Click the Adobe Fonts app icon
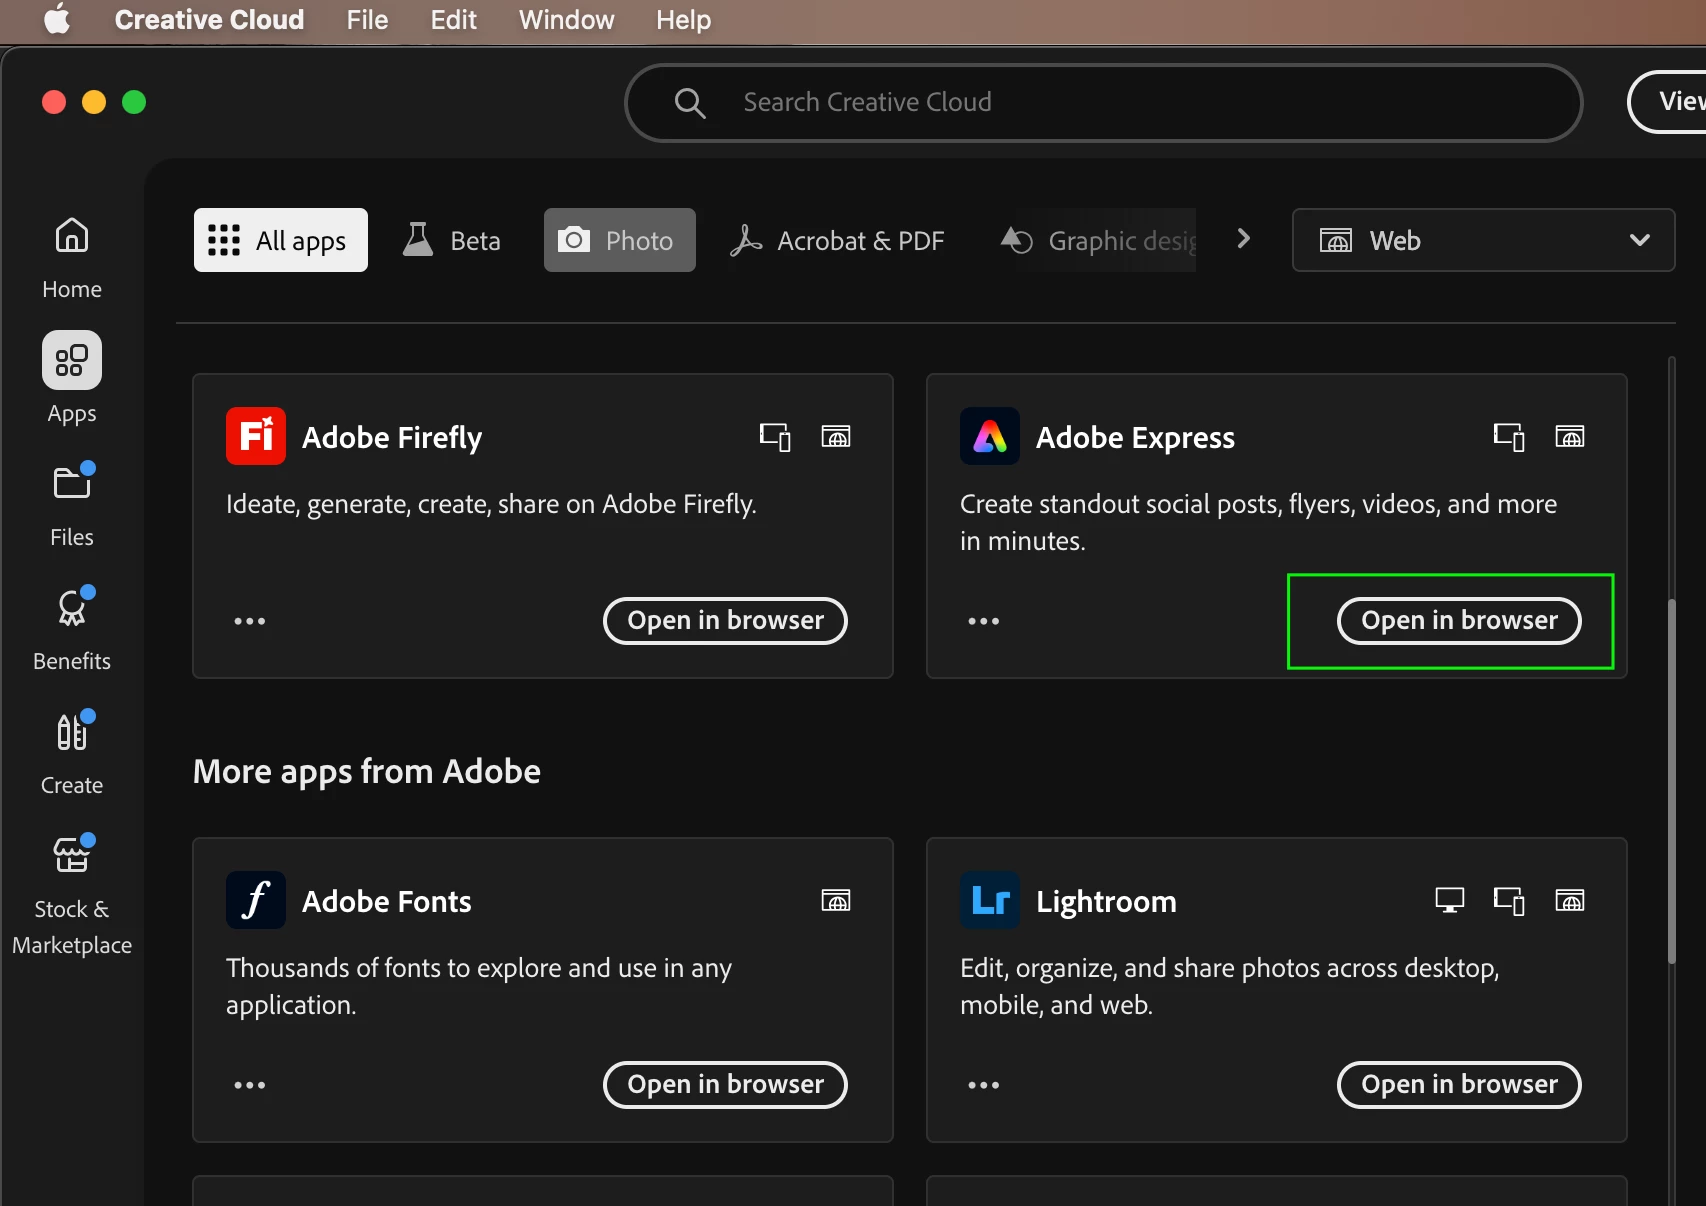The height and width of the screenshot is (1206, 1706). [256, 900]
